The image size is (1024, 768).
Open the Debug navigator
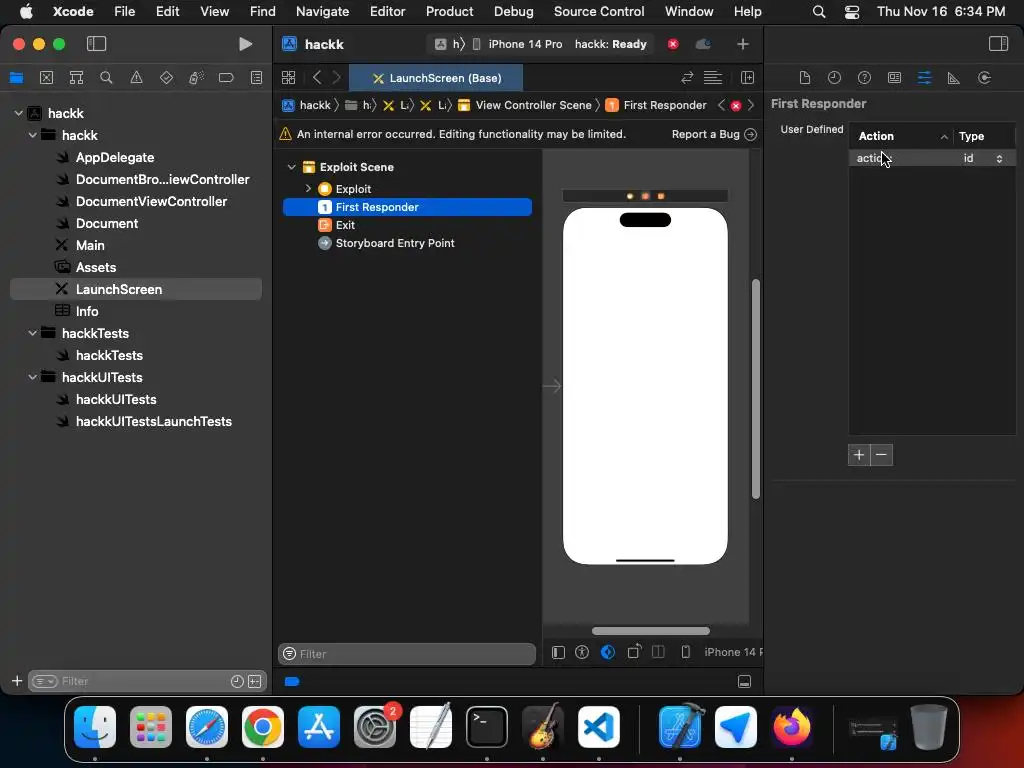coord(196,78)
